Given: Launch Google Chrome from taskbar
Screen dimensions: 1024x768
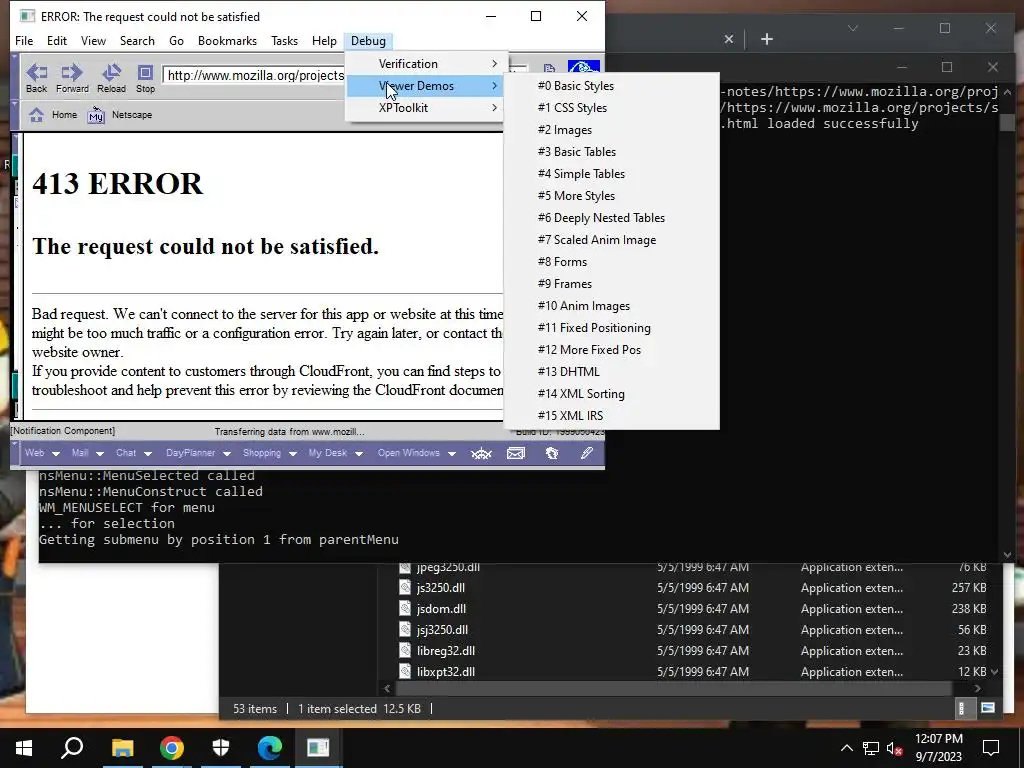Looking at the screenshot, I should tap(172, 748).
